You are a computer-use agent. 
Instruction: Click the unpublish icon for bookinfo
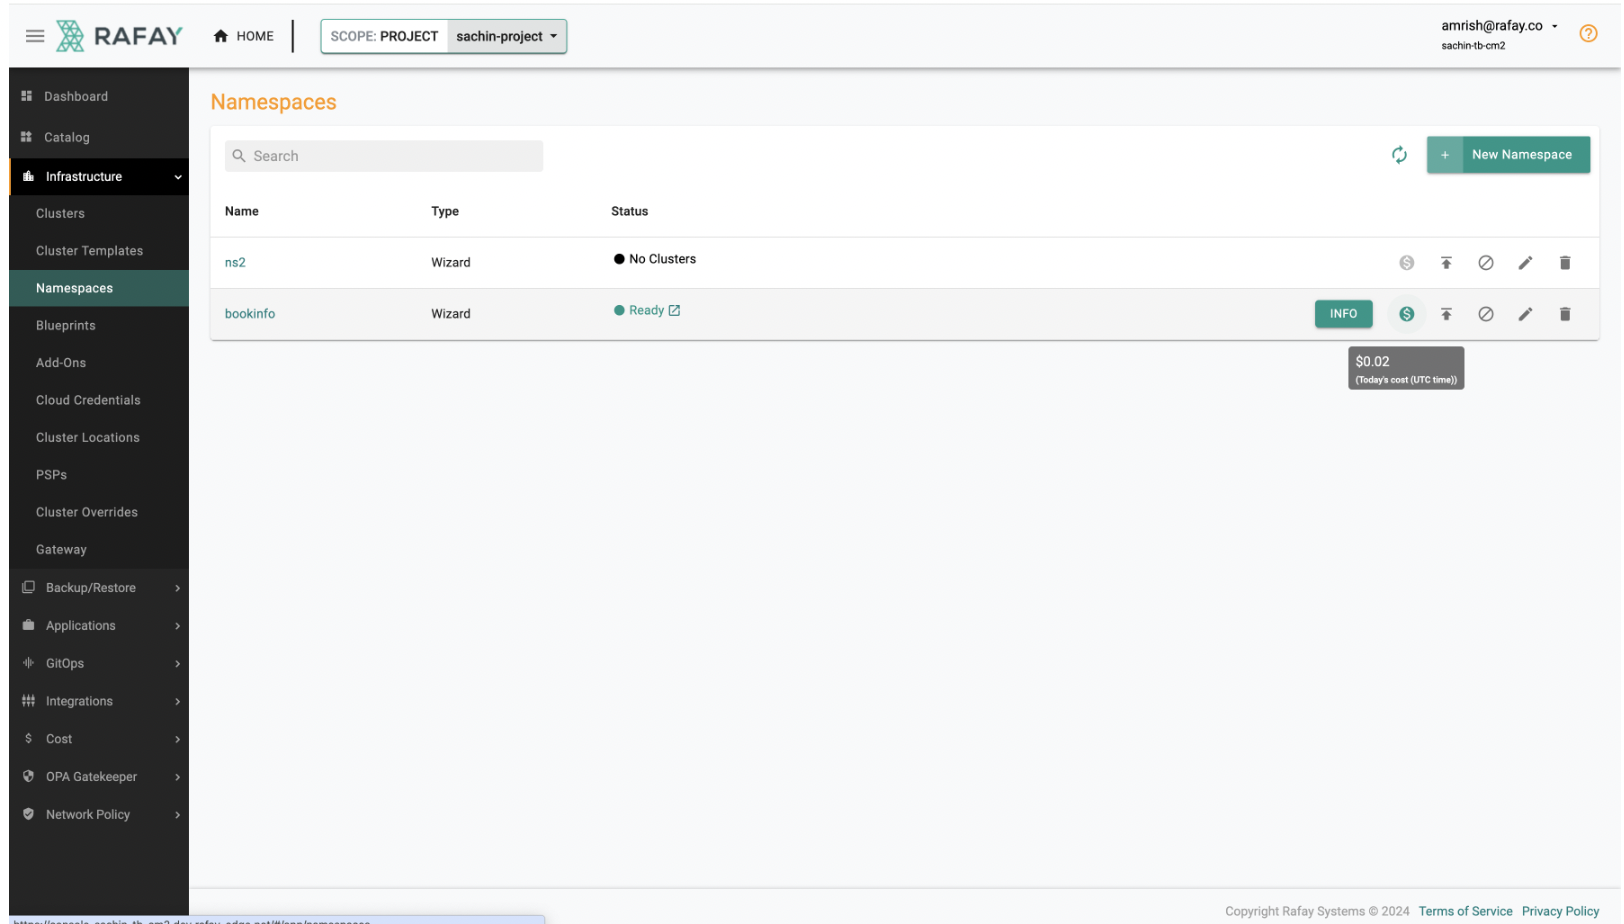tap(1486, 314)
